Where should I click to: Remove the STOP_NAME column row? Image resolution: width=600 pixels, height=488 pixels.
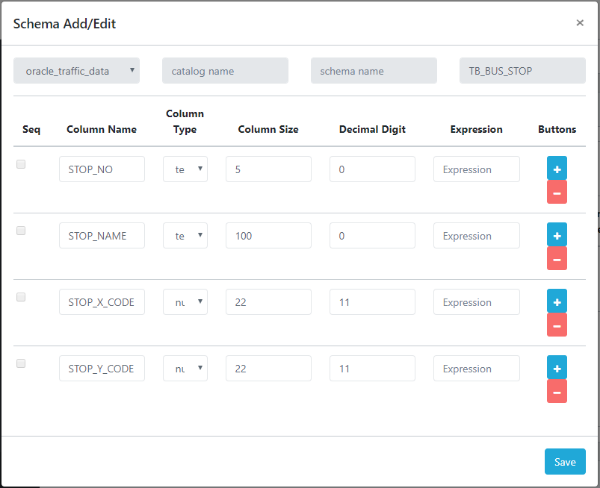557,258
